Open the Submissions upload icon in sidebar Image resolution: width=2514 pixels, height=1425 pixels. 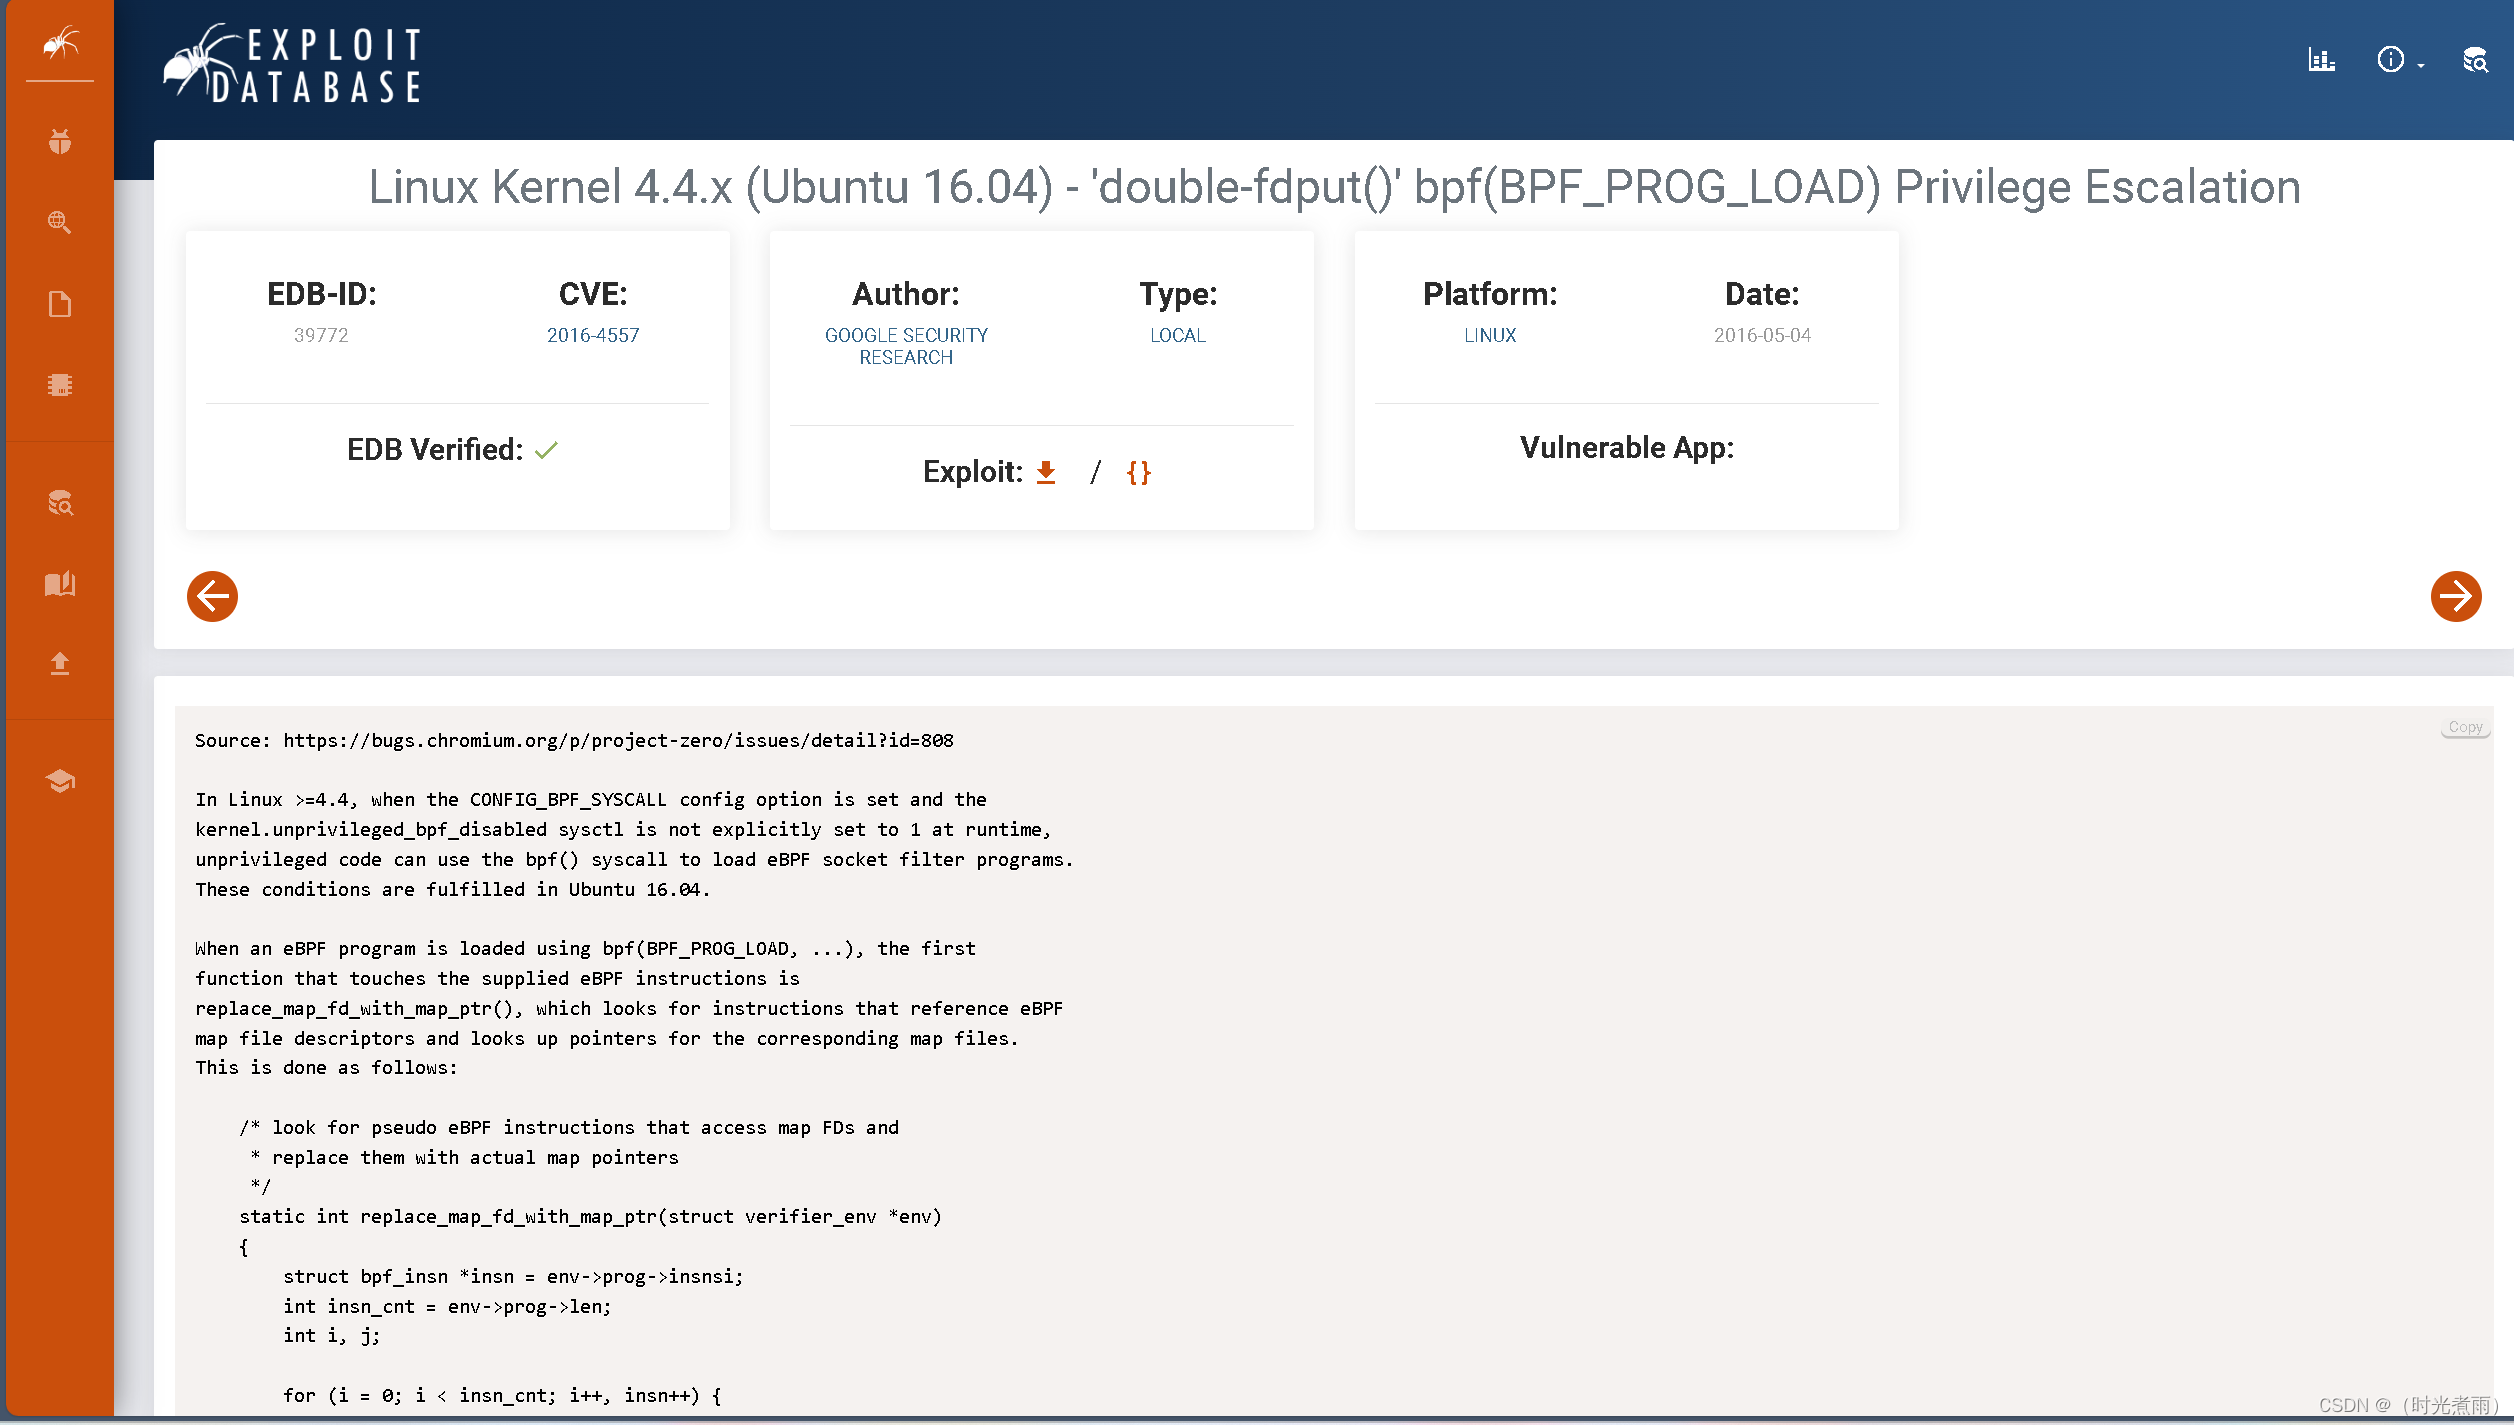[60, 664]
